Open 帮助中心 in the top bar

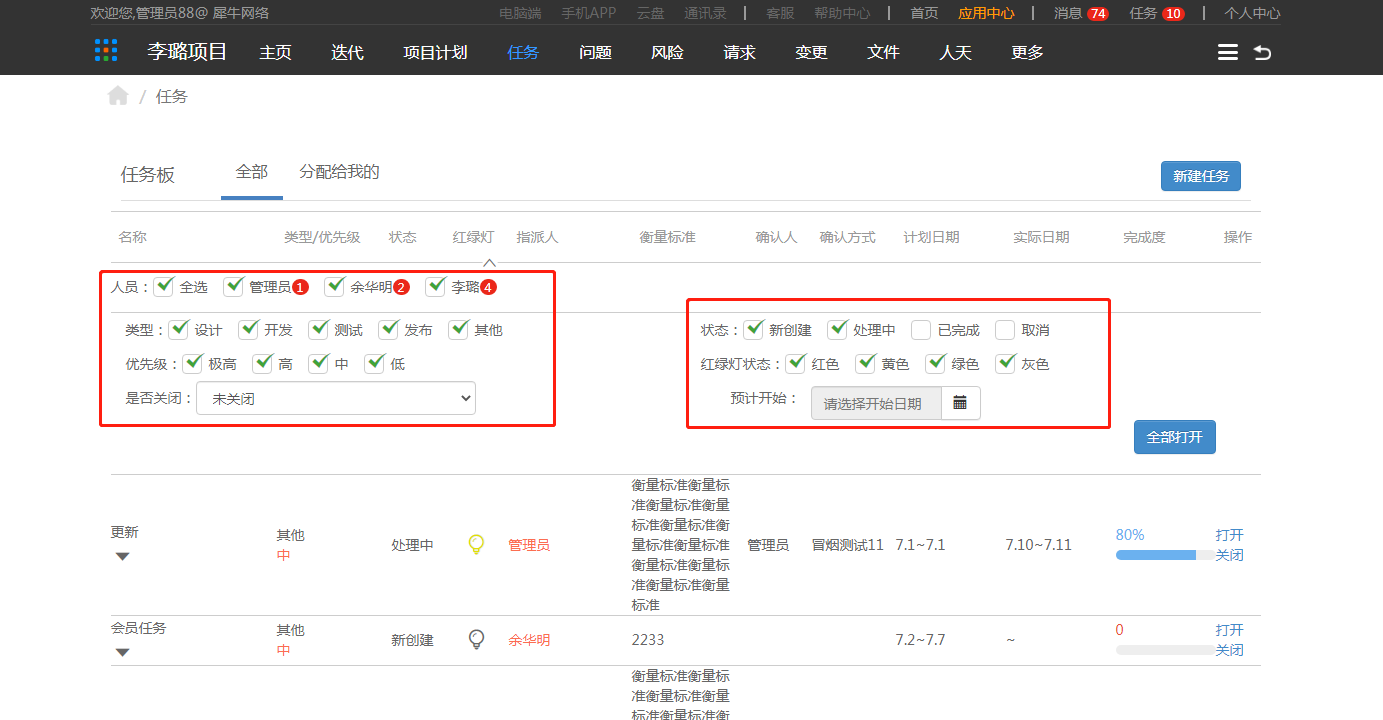pos(842,13)
